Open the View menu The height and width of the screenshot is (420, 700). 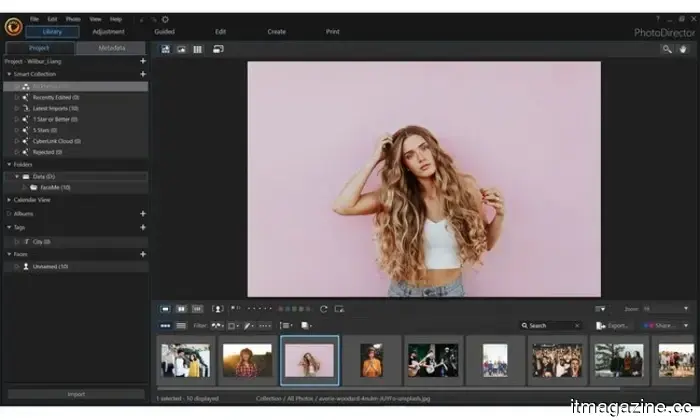pyautogui.click(x=95, y=19)
